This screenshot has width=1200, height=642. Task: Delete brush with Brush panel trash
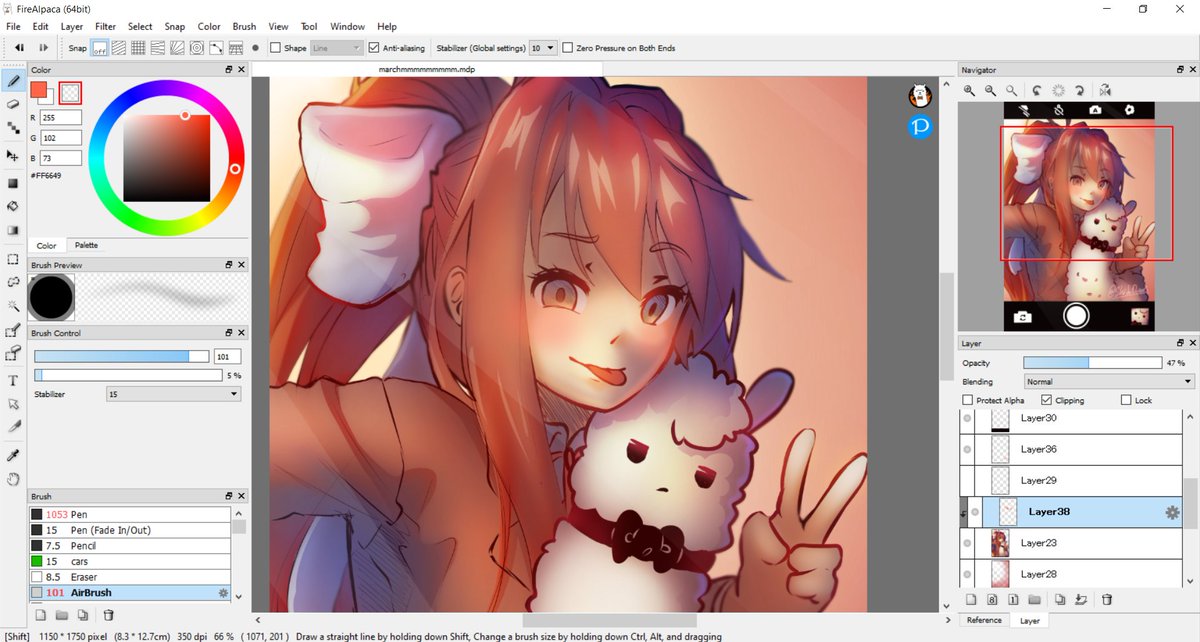pyautogui.click(x=108, y=615)
